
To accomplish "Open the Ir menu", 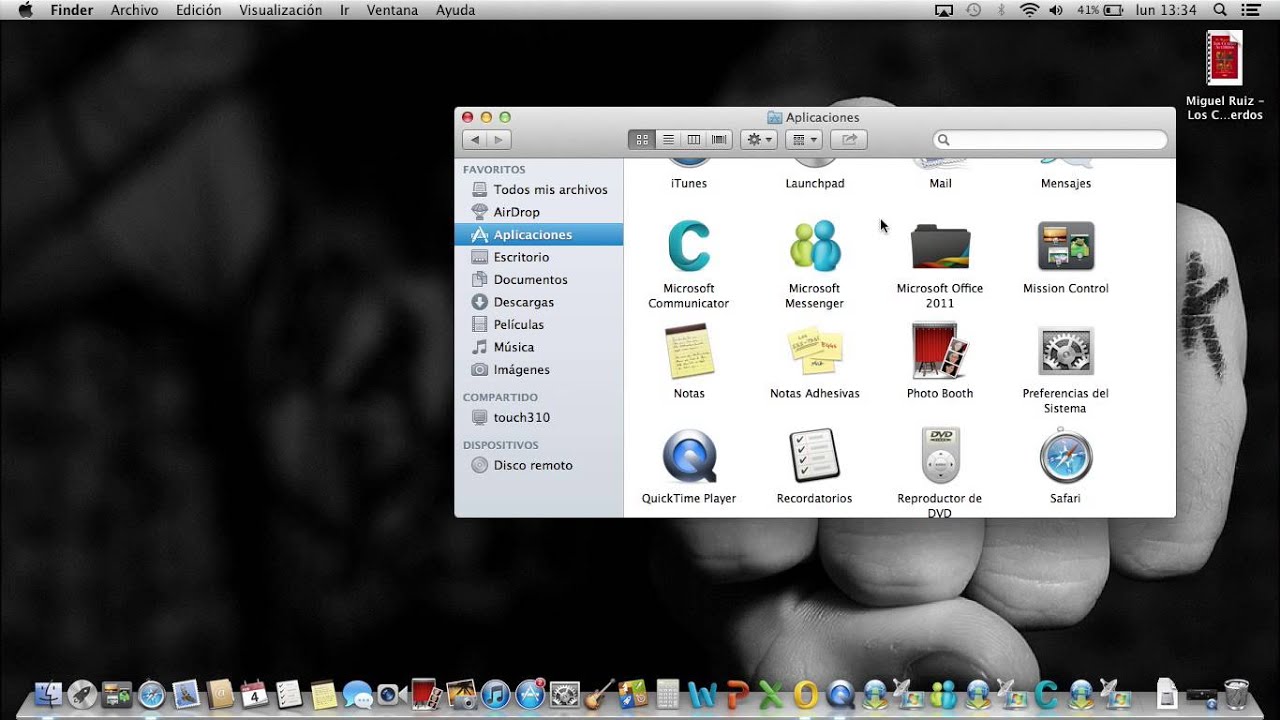I will click(x=345, y=10).
